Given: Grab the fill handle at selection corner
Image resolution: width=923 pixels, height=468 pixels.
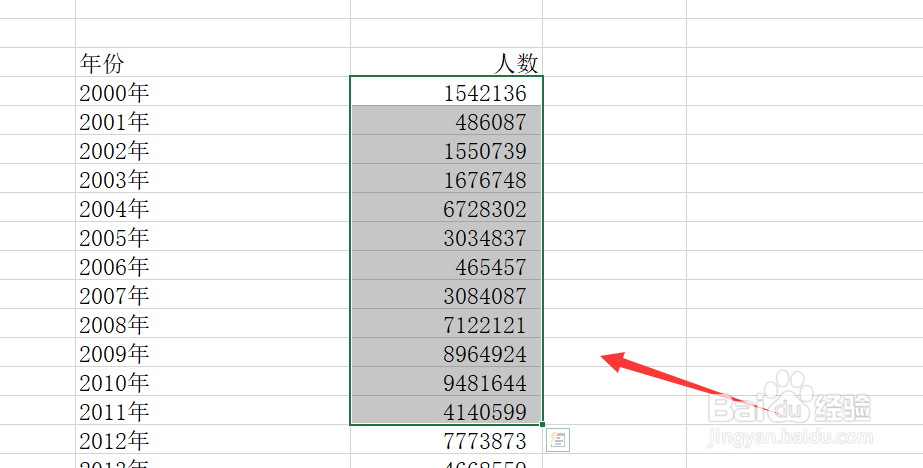Looking at the screenshot, I should [542, 424].
